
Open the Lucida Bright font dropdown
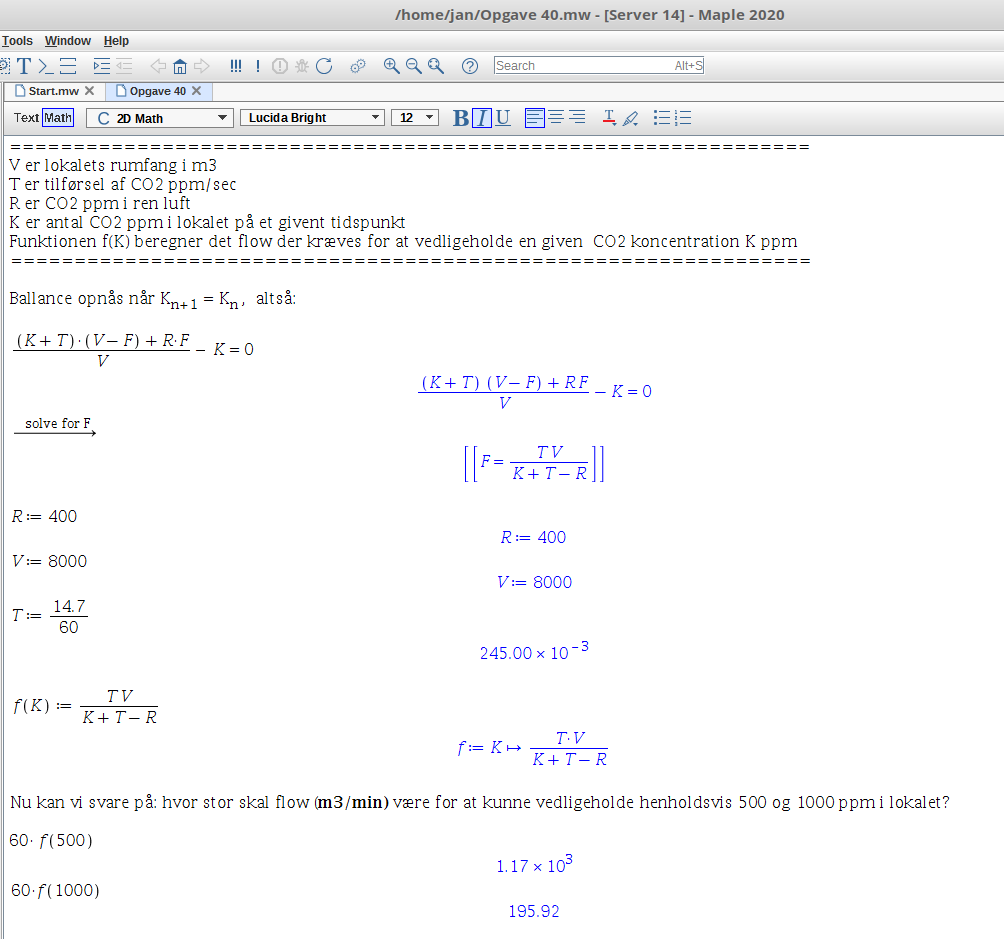312,118
